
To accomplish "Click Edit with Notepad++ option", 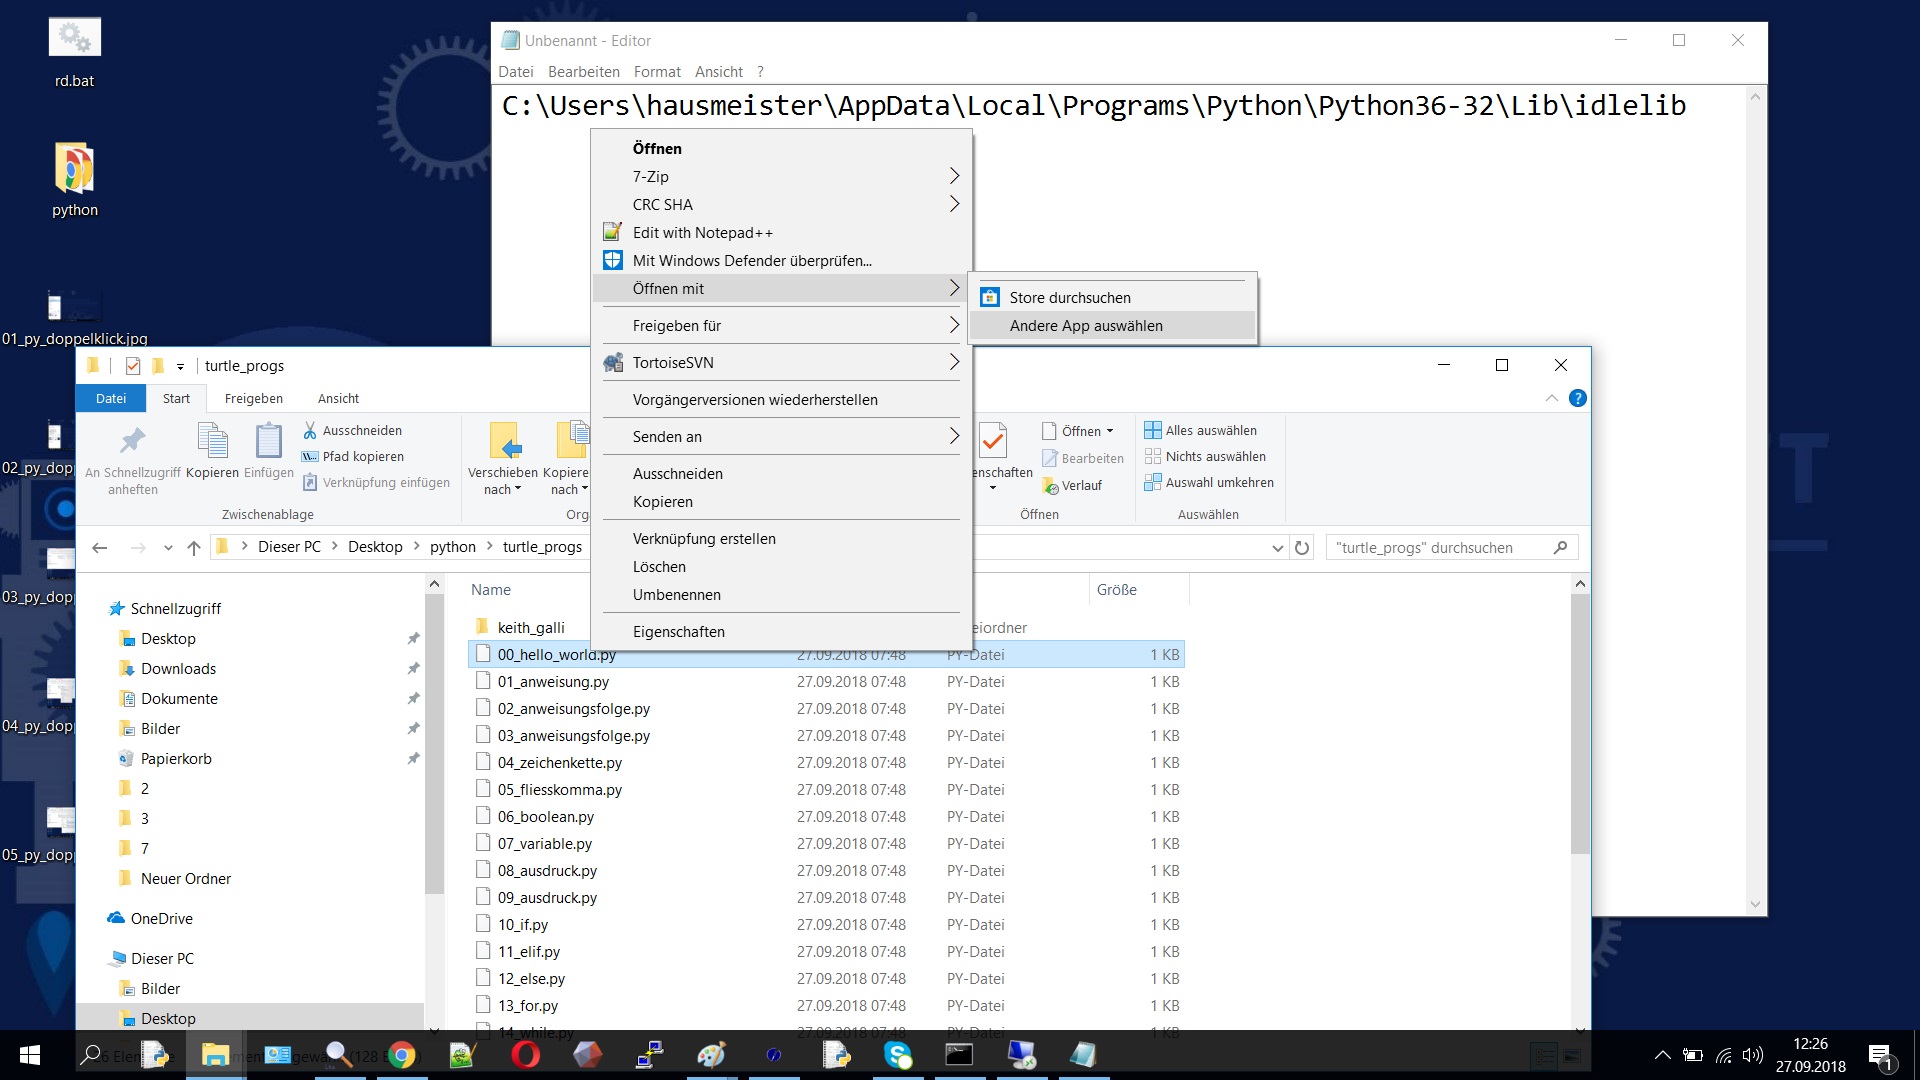I will coord(703,232).
